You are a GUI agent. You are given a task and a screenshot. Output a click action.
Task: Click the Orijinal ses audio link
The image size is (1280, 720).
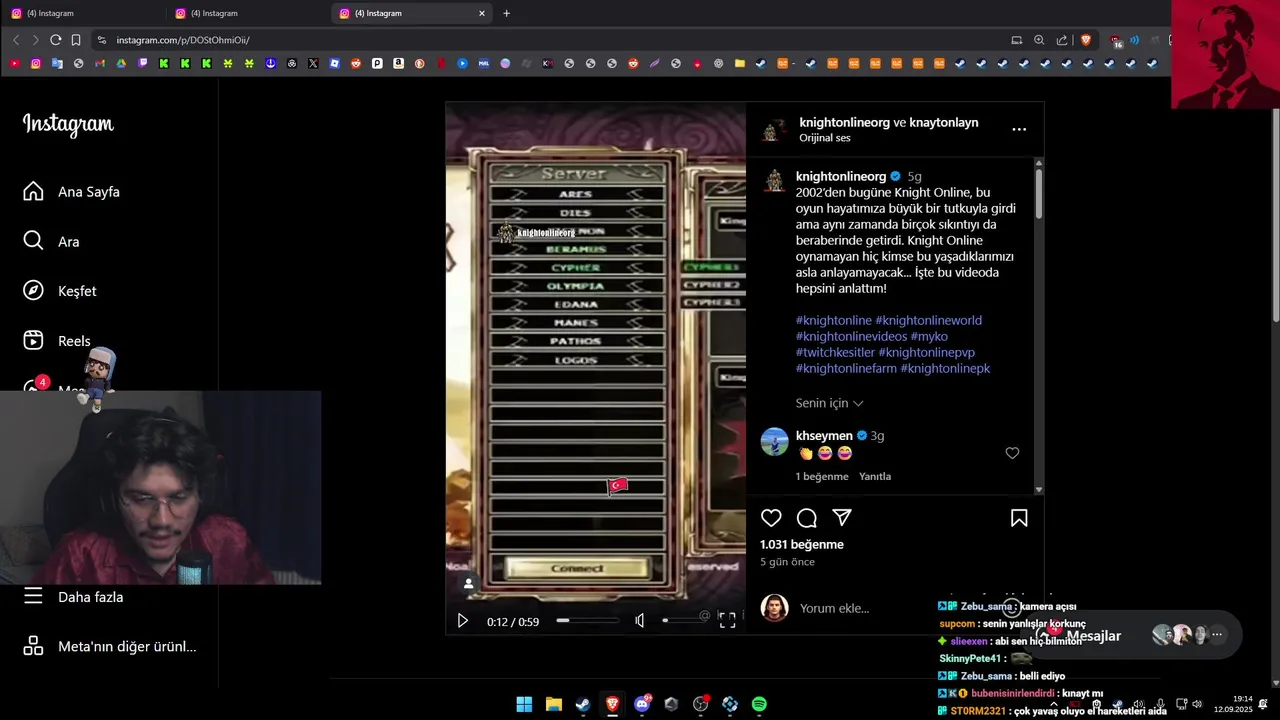tap(825, 138)
